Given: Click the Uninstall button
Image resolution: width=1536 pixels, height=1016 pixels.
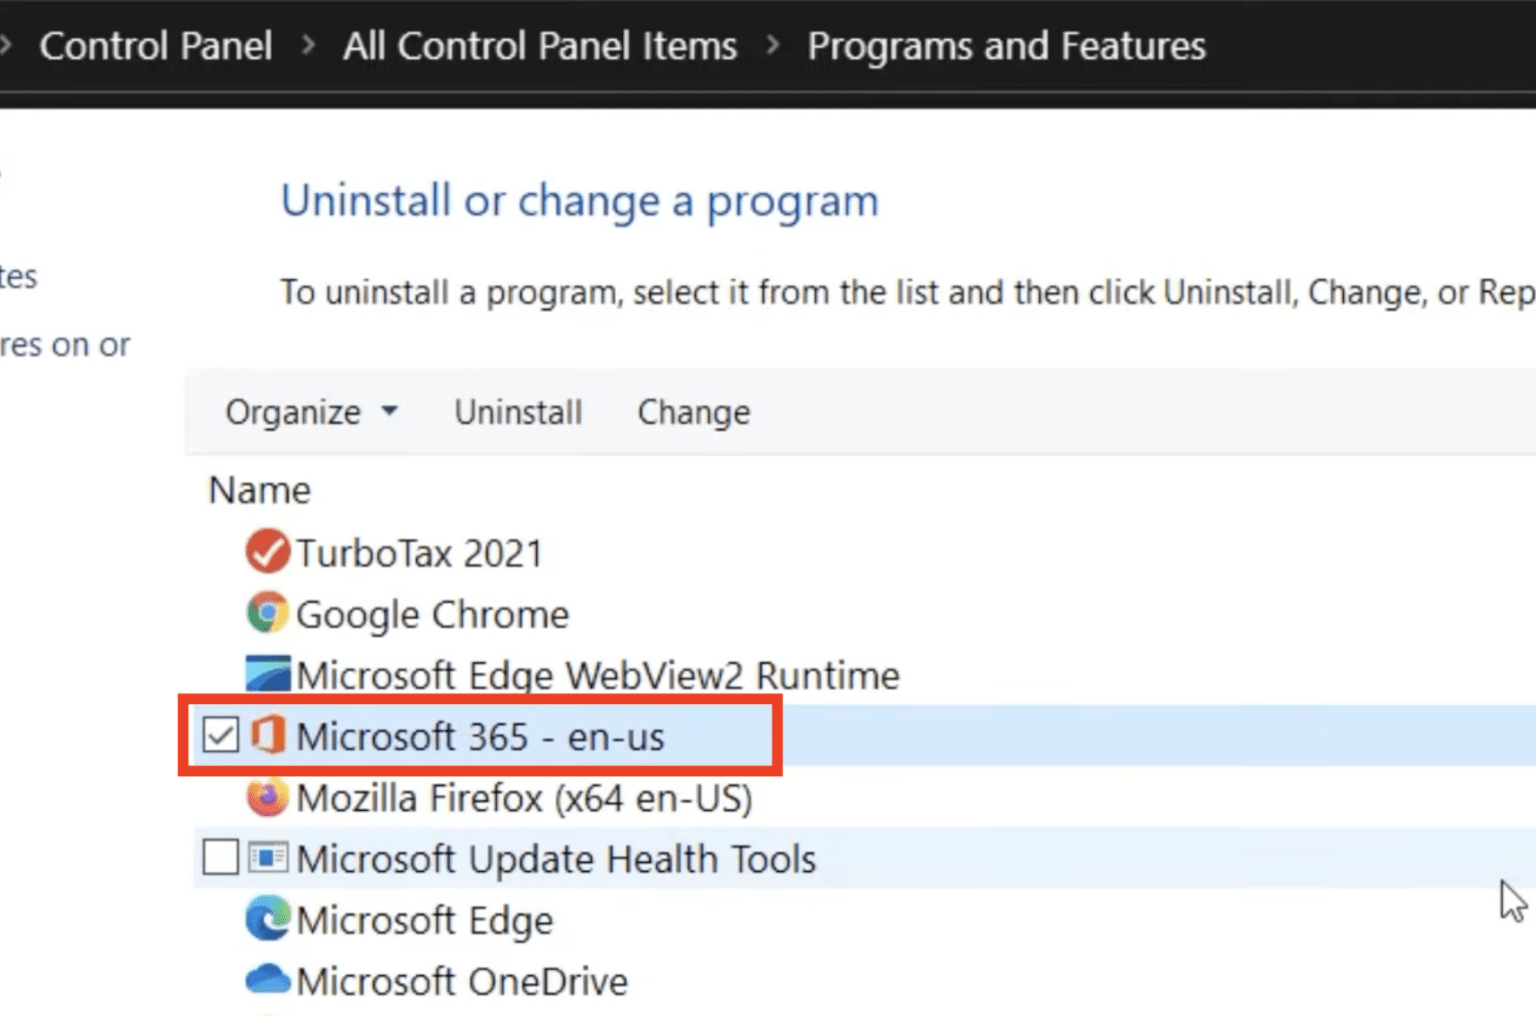Looking at the screenshot, I should coord(518,411).
